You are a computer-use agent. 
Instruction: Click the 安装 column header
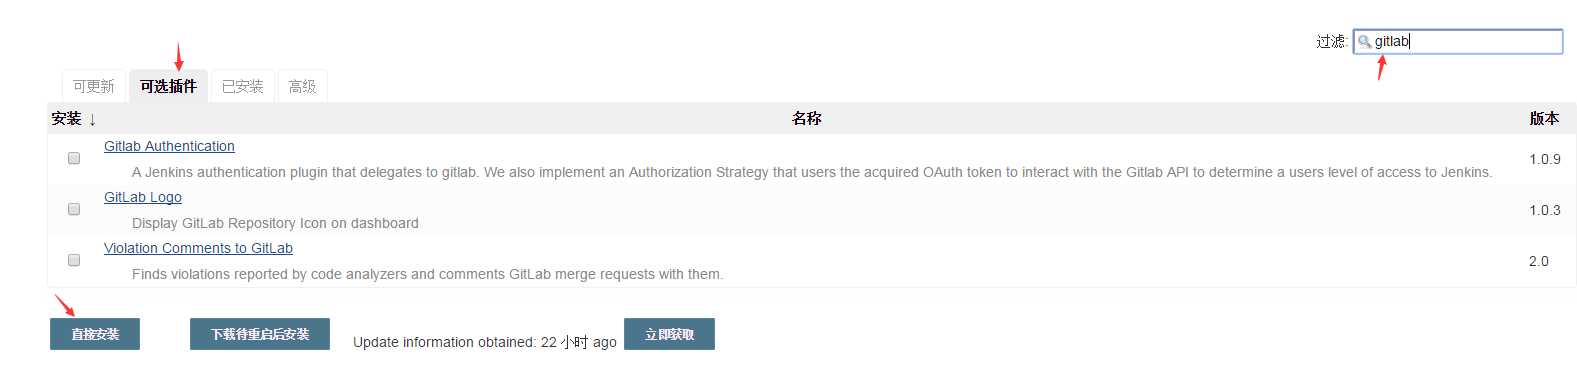click(66, 118)
